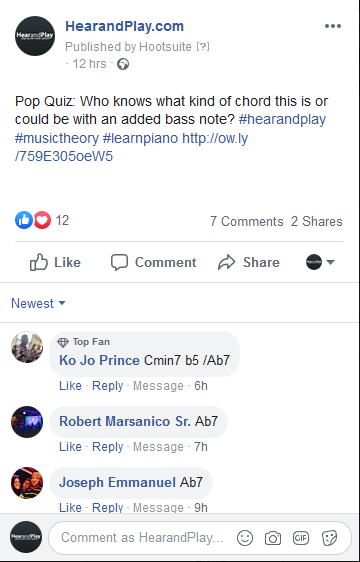
Task: Open the #hearandplay hashtag link
Action: point(282,119)
